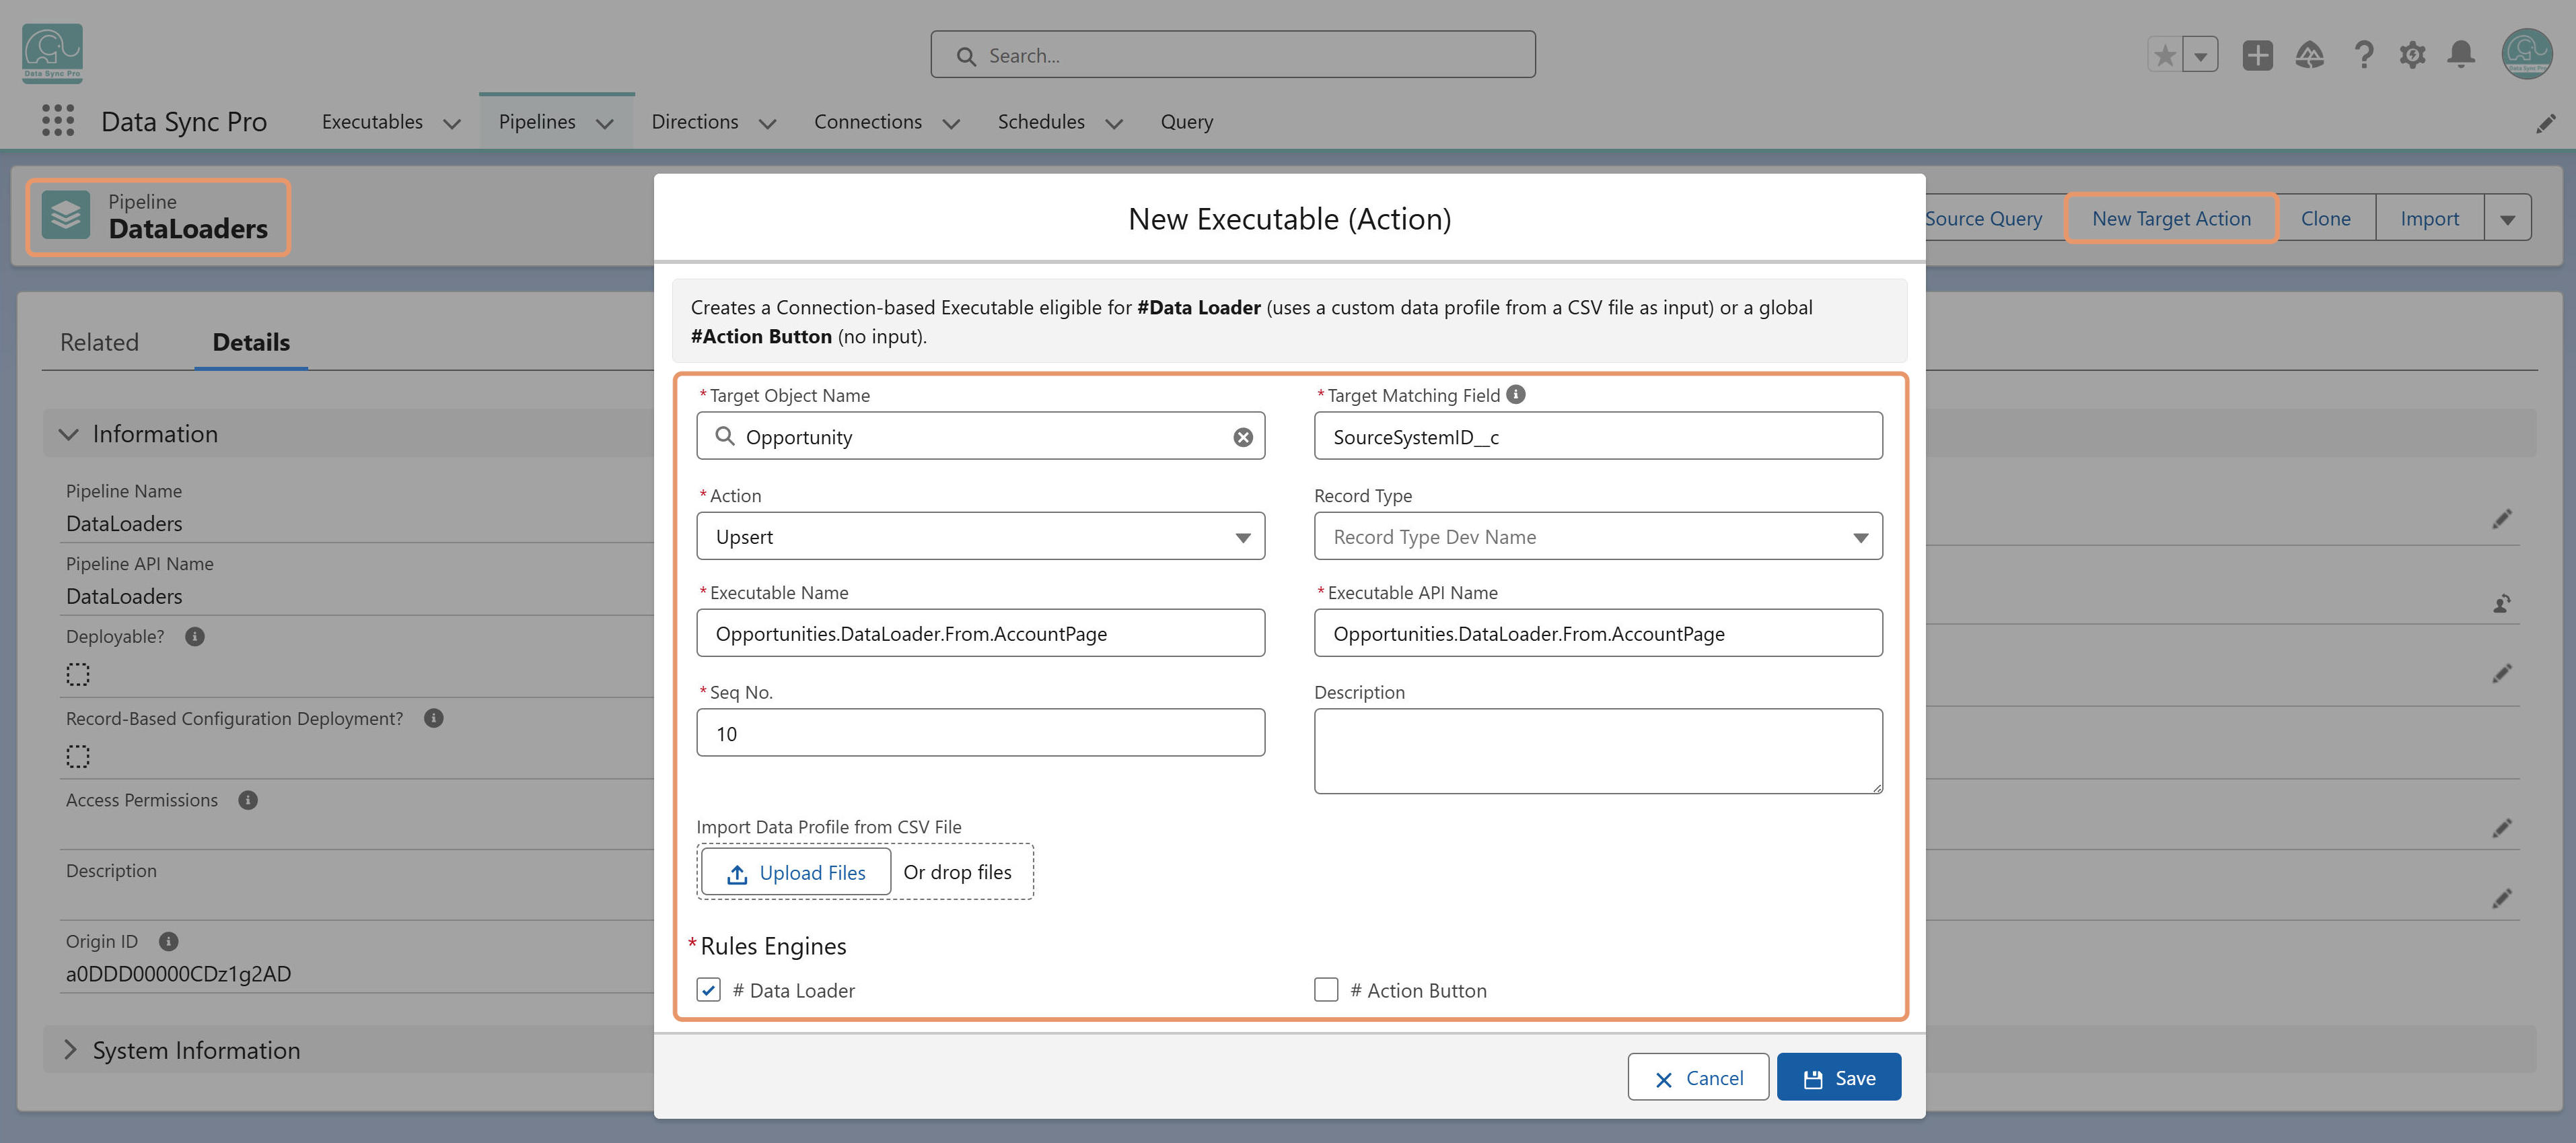Collapse the Information section
Screen dimensions: 2576x1143
click(x=69, y=434)
